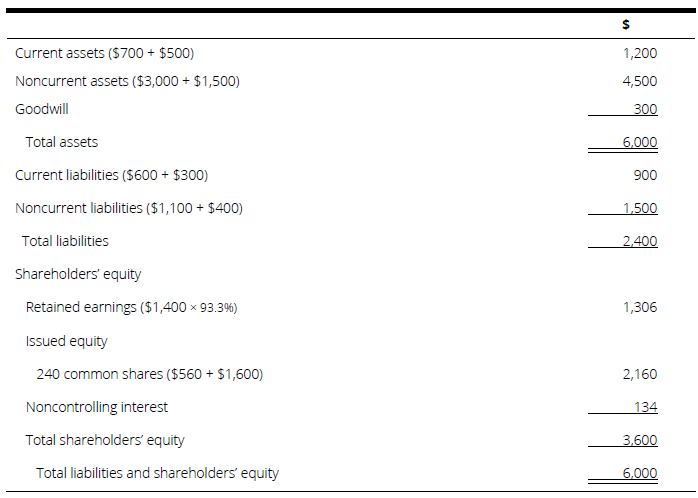The width and height of the screenshot is (698, 498).
Task: Click the 4,500 noncurrent assets amount
Action: point(640,81)
